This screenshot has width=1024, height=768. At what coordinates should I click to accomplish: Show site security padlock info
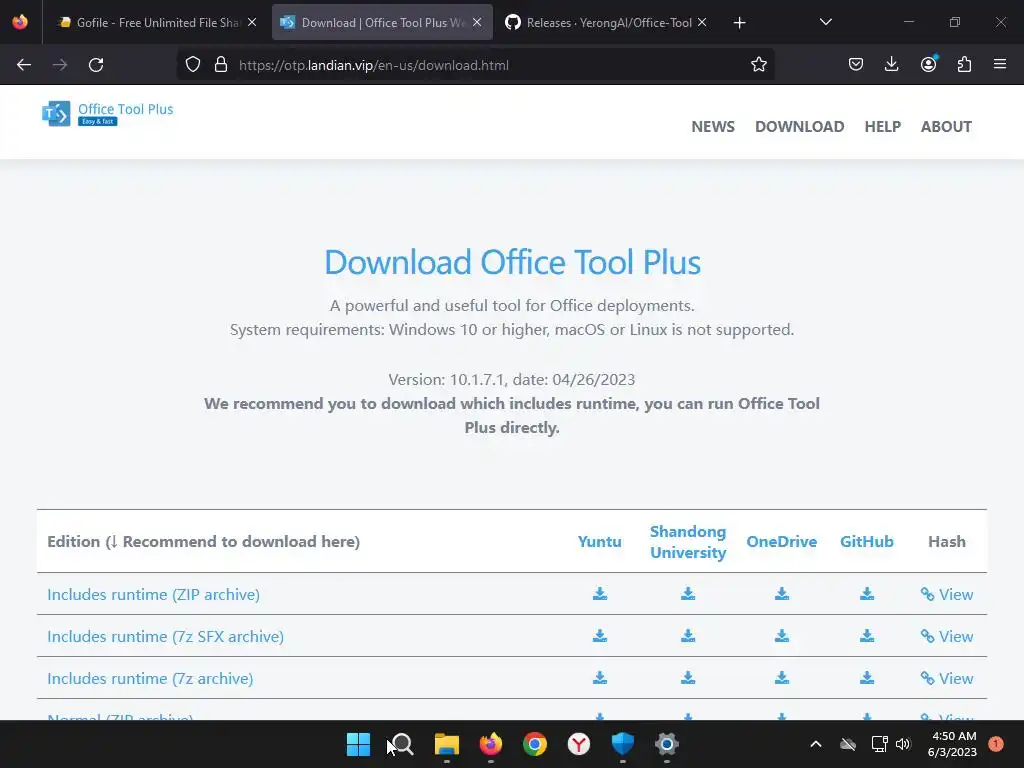tap(221, 65)
